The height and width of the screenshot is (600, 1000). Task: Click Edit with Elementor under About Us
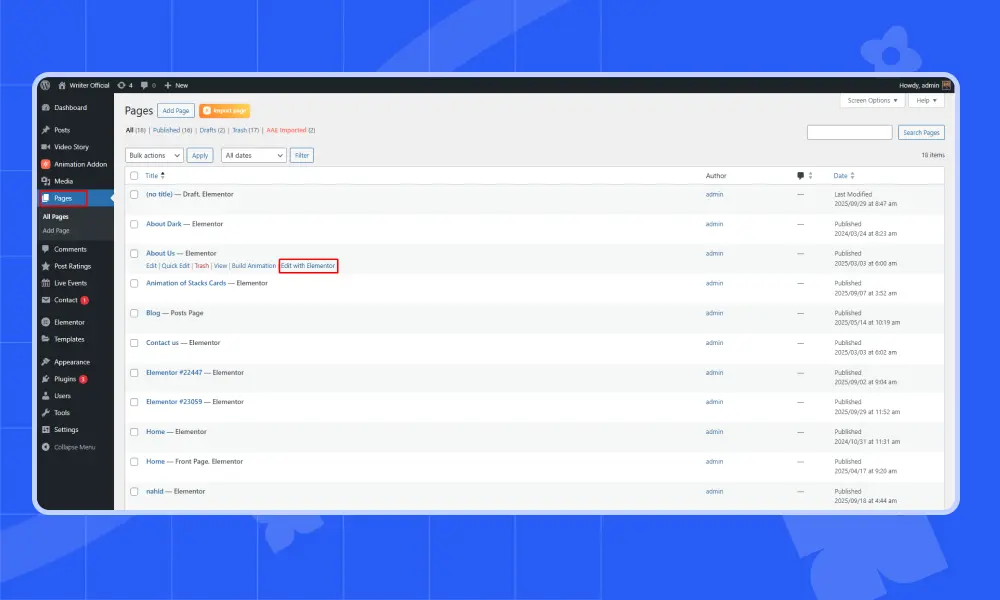308,266
